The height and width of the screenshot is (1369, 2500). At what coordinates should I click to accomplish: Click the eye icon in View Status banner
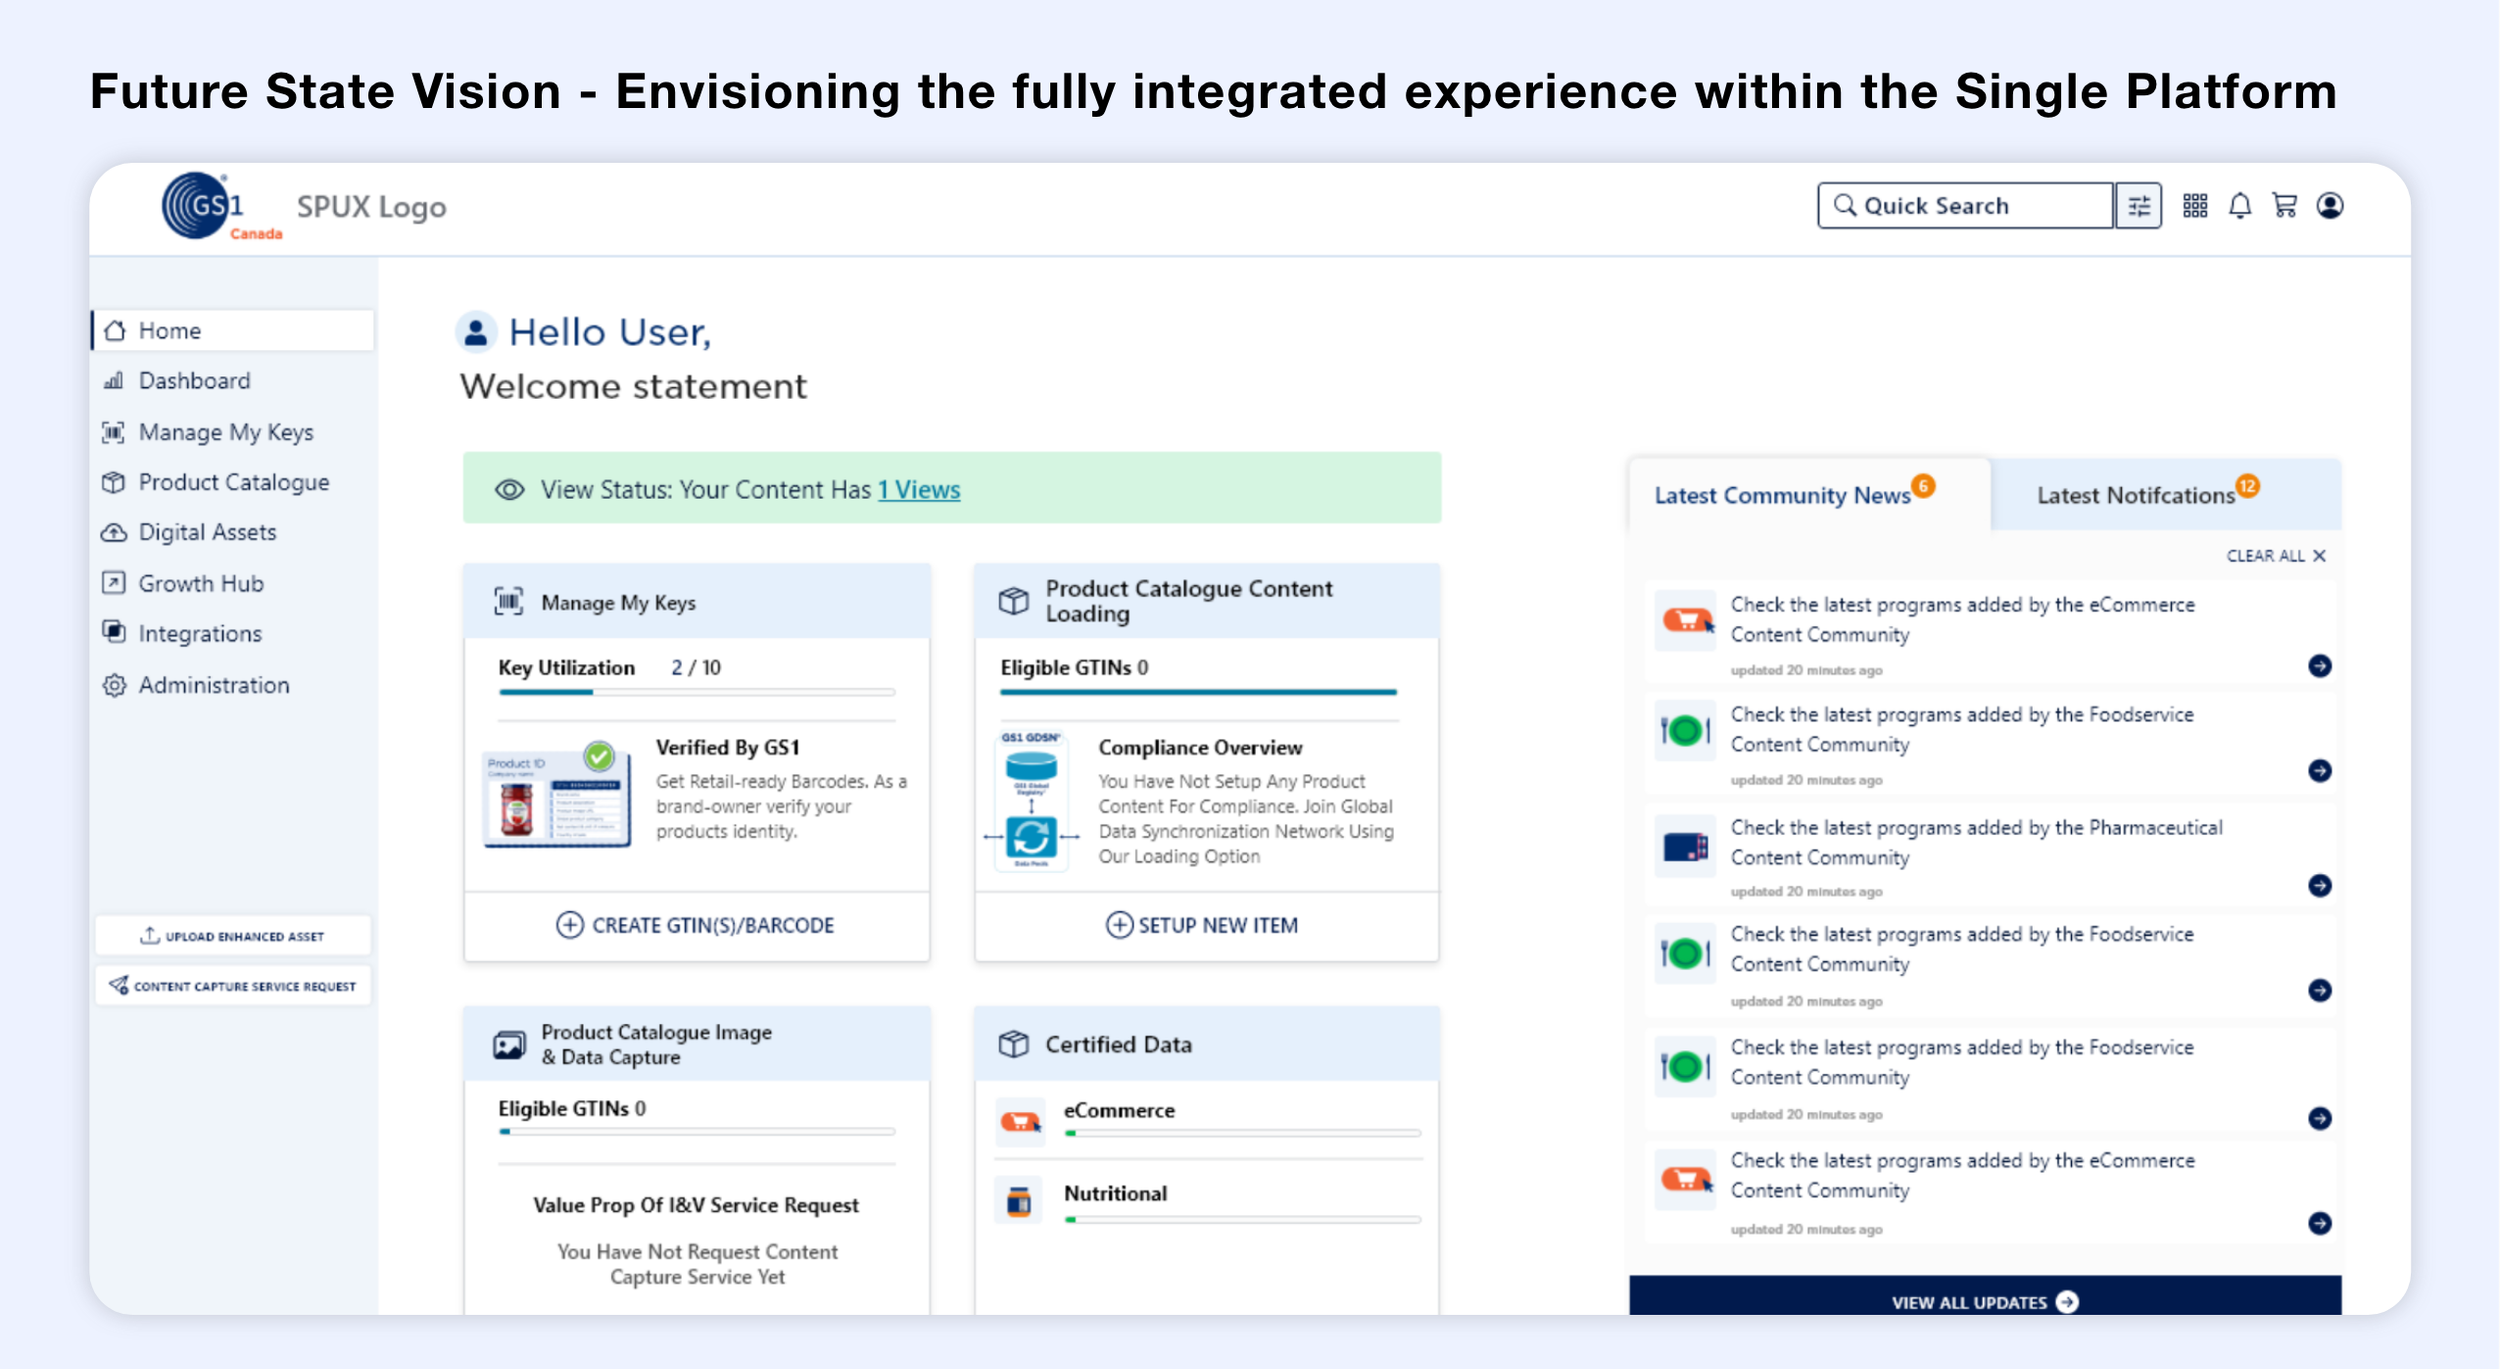point(510,490)
